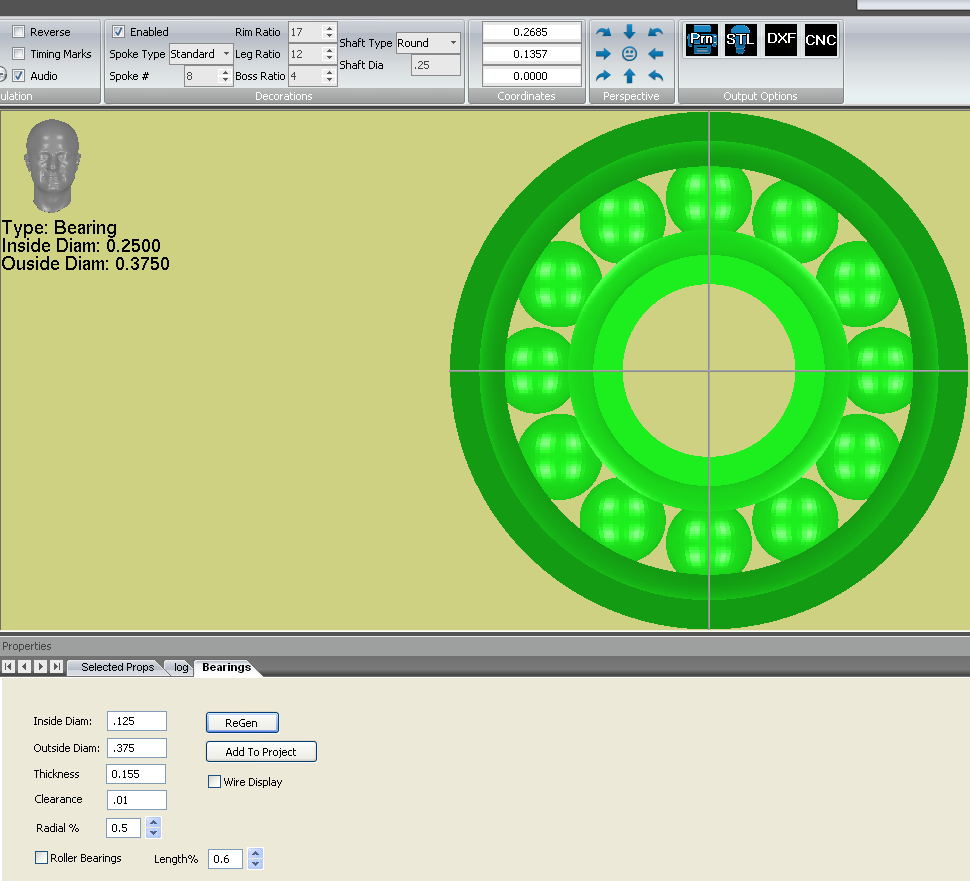Click the Prn print output icon
The width and height of the screenshot is (970, 881).
click(x=702, y=40)
